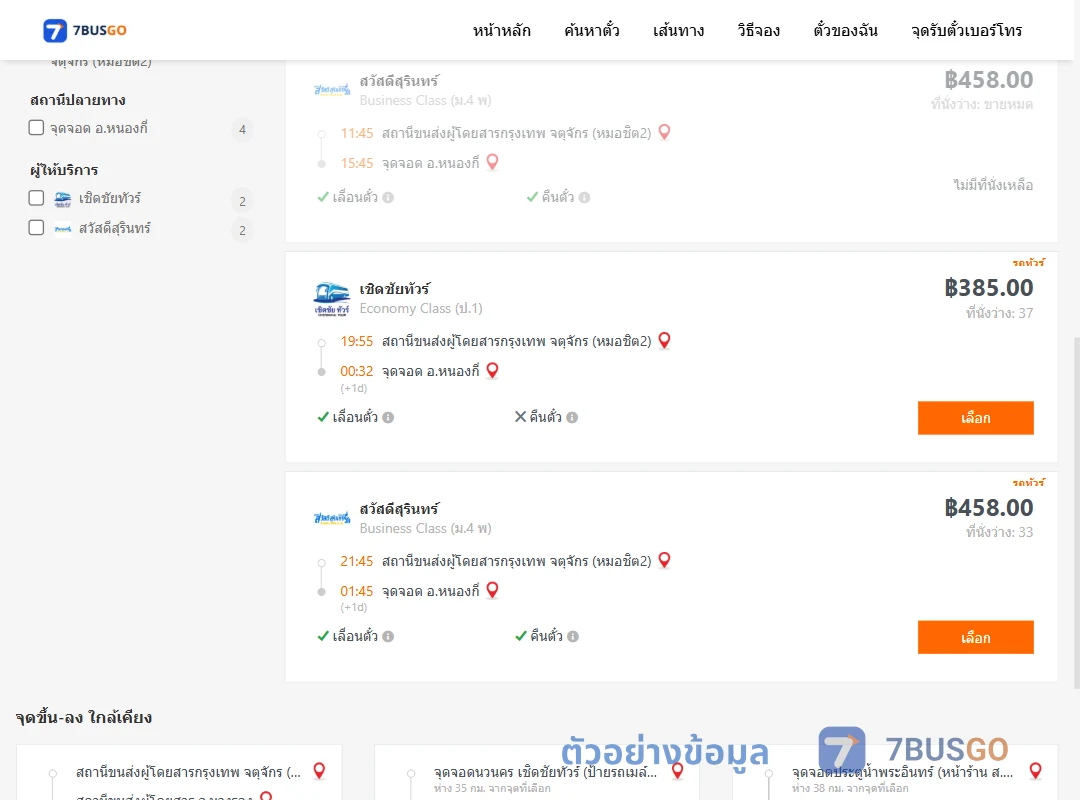
Task: Tick the เชิดชัยทัวร์ operator filter checkbox
Action: click(x=37, y=198)
